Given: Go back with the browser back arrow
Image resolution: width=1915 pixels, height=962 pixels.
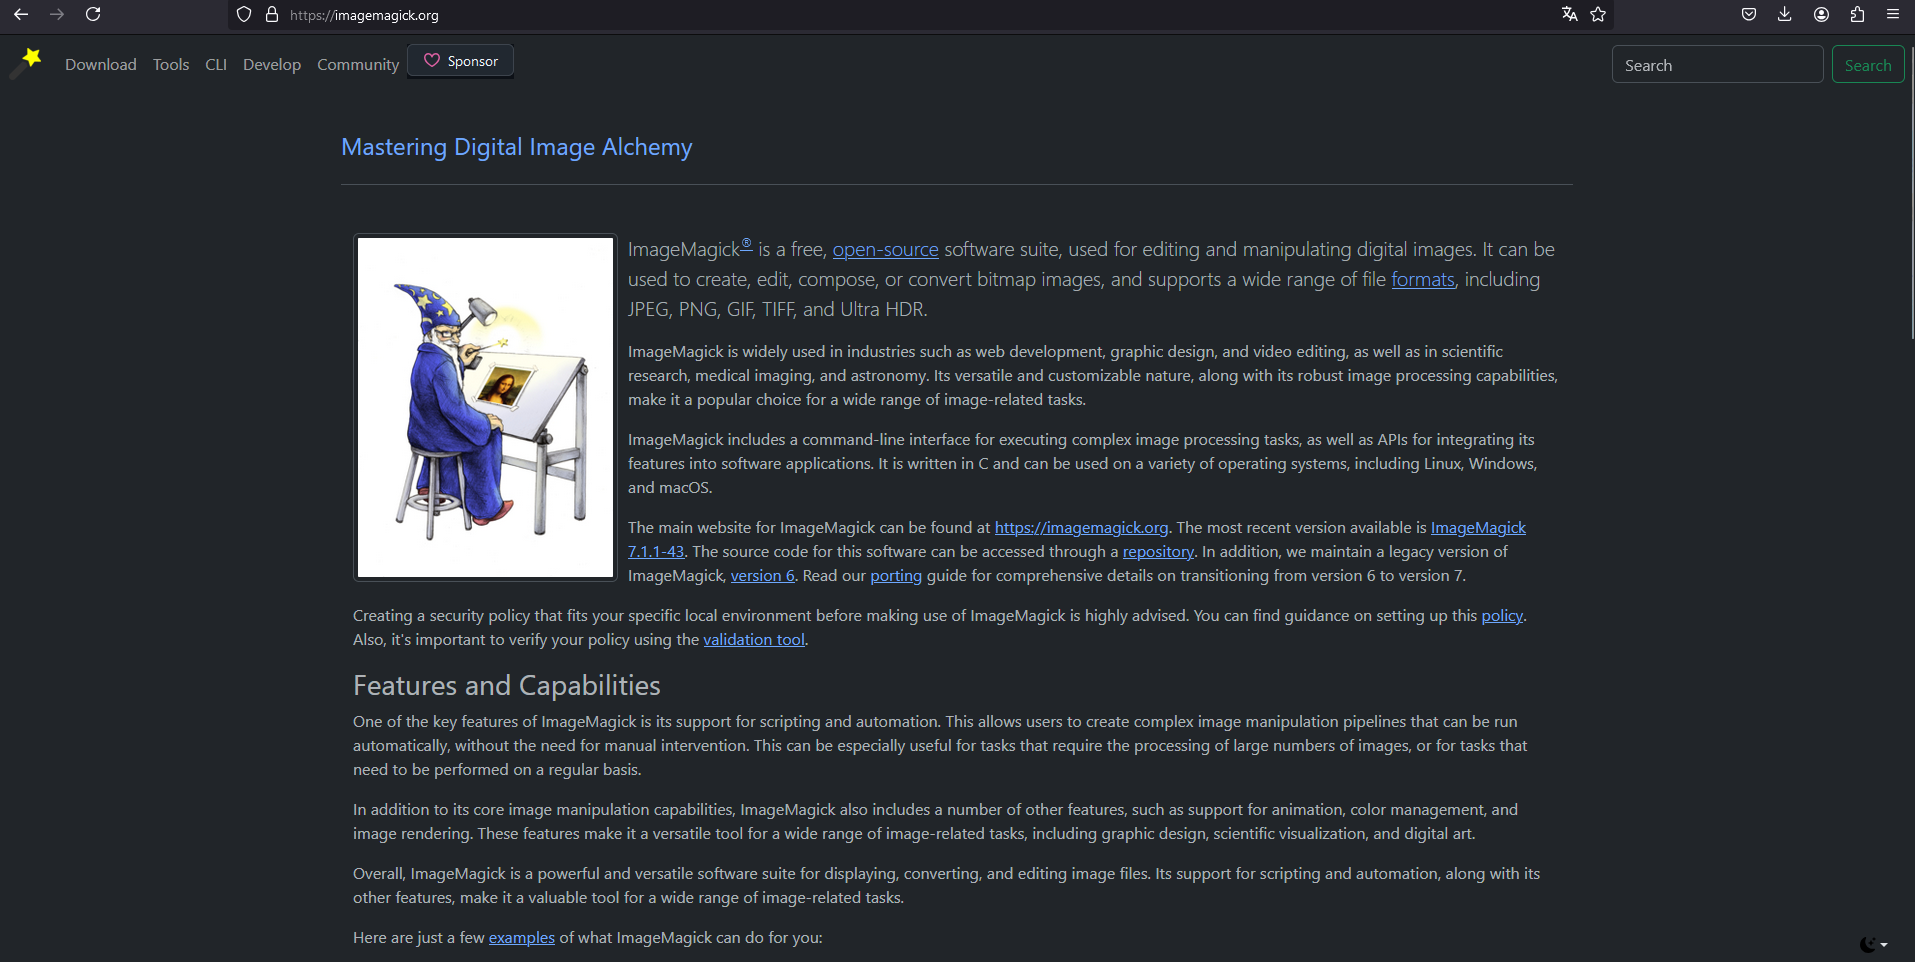Looking at the screenshot, I should click(x=21, y=14).
